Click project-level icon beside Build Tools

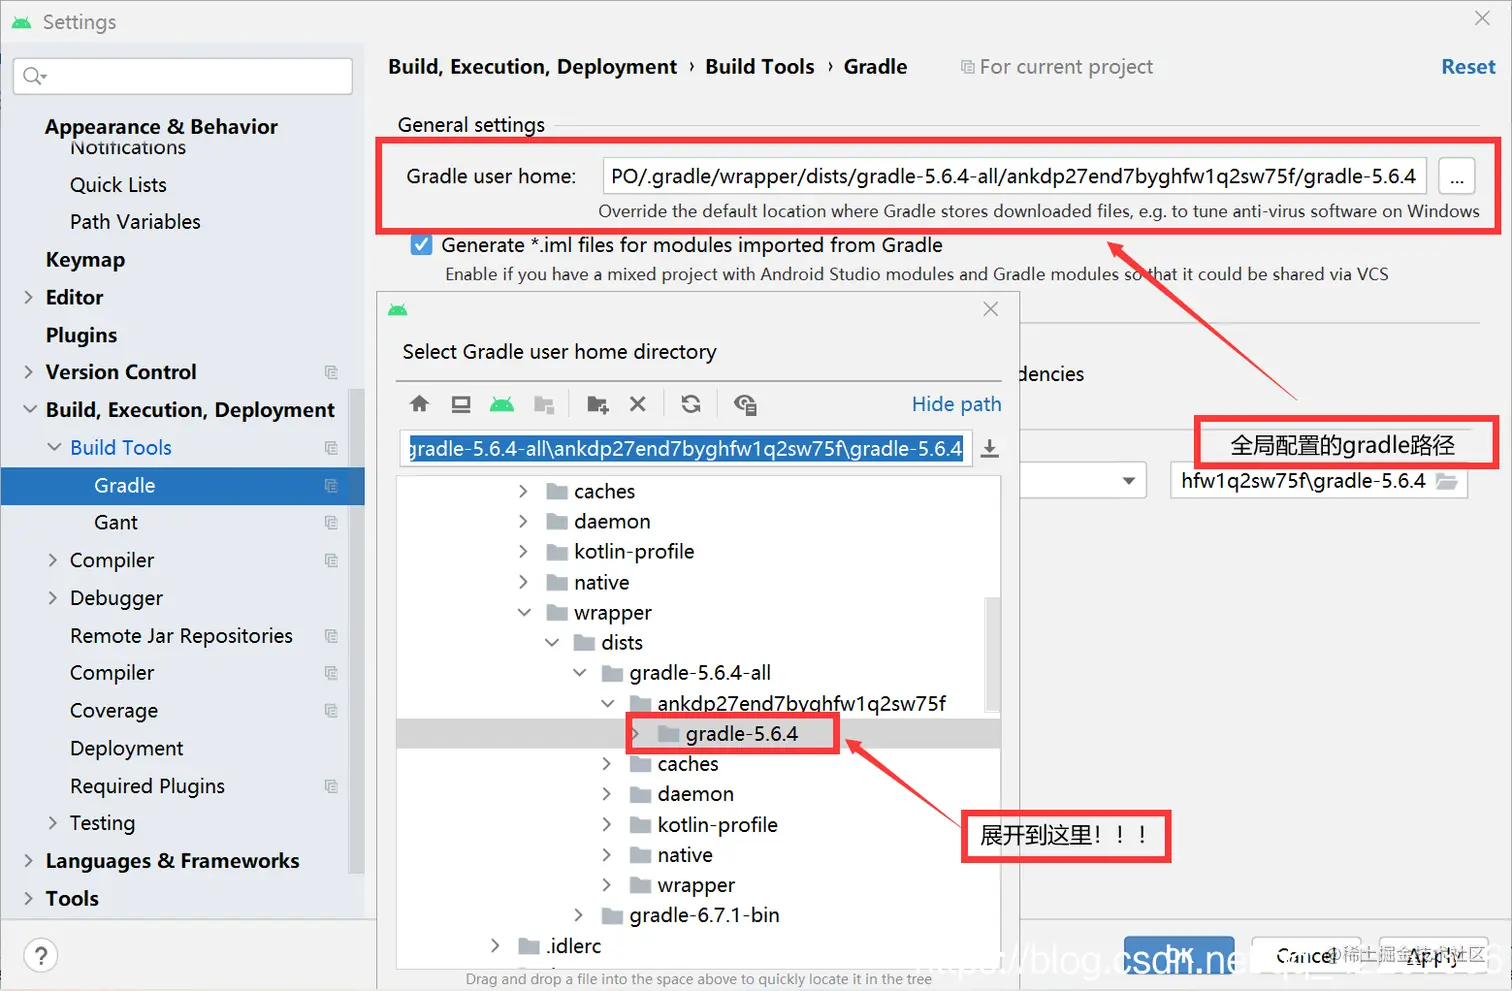(x=331, y=448)
